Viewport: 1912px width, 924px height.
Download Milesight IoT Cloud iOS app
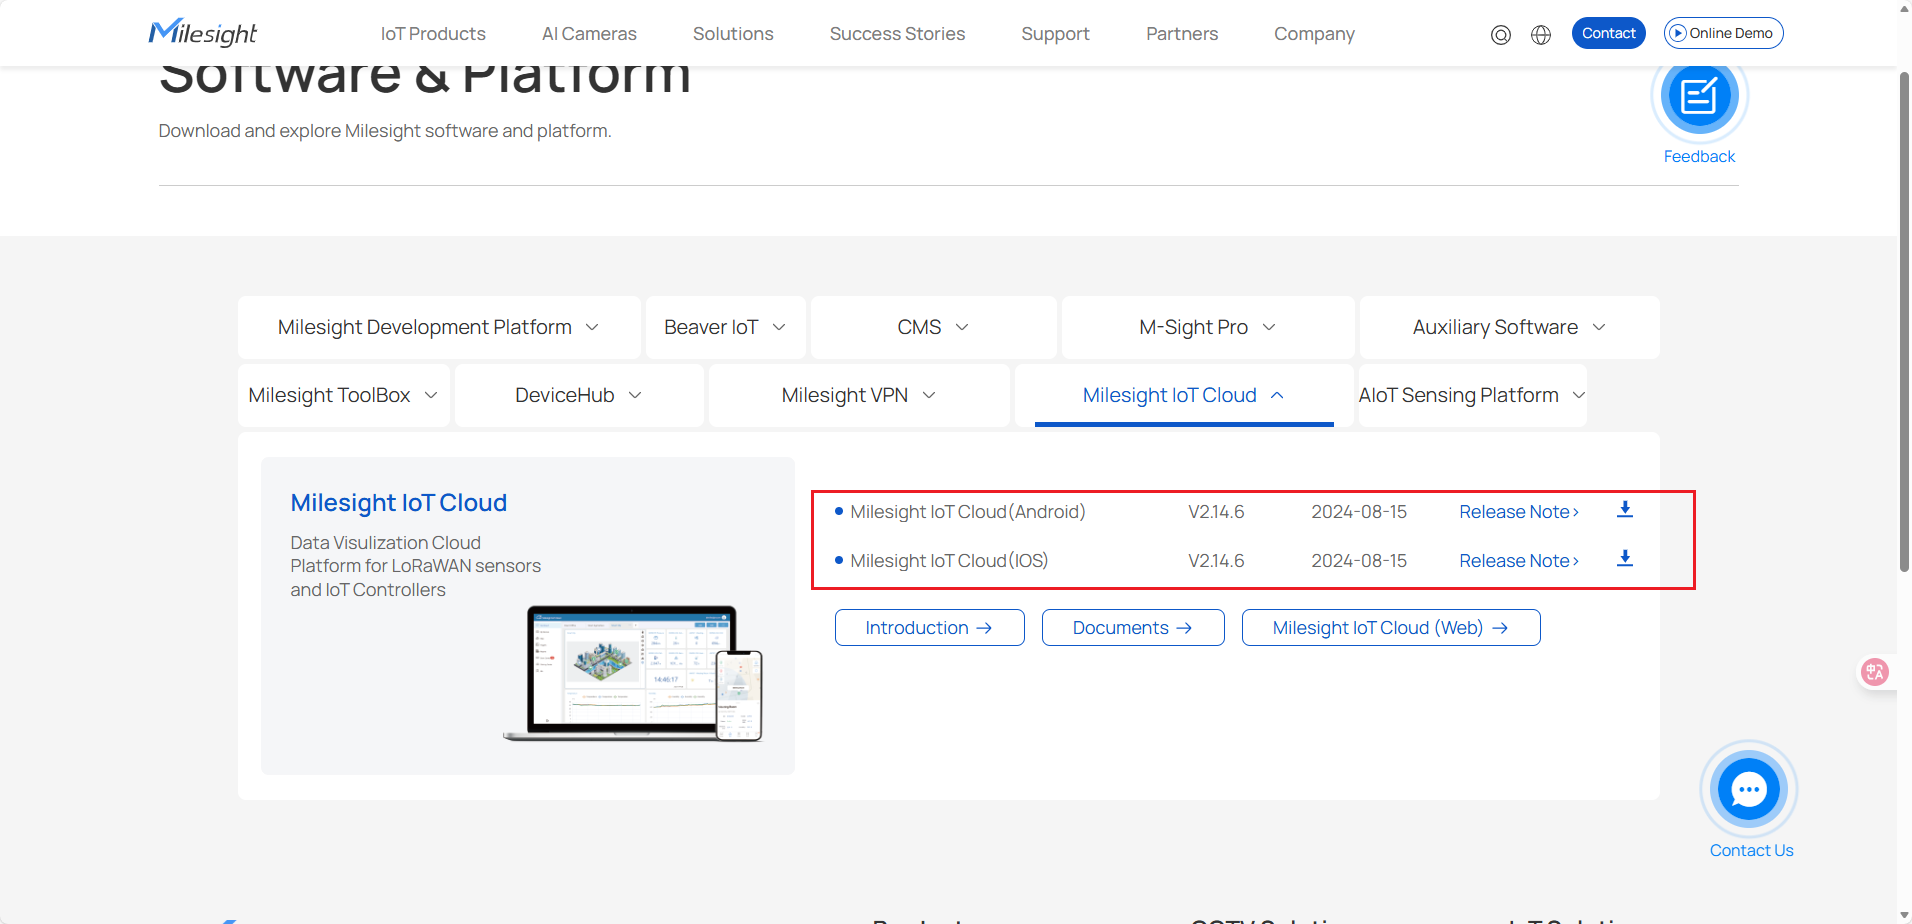click(x=1625, y=559)
